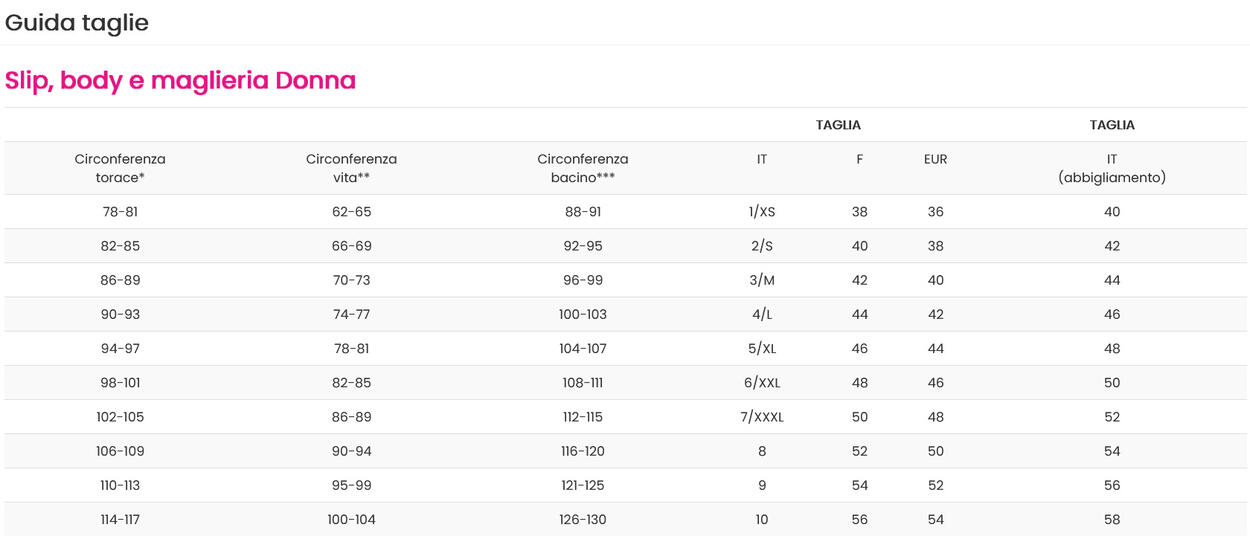This screenshot has width=1250, height=536.
Task: Select the "2/S" size cell
Action: point(762,246)
